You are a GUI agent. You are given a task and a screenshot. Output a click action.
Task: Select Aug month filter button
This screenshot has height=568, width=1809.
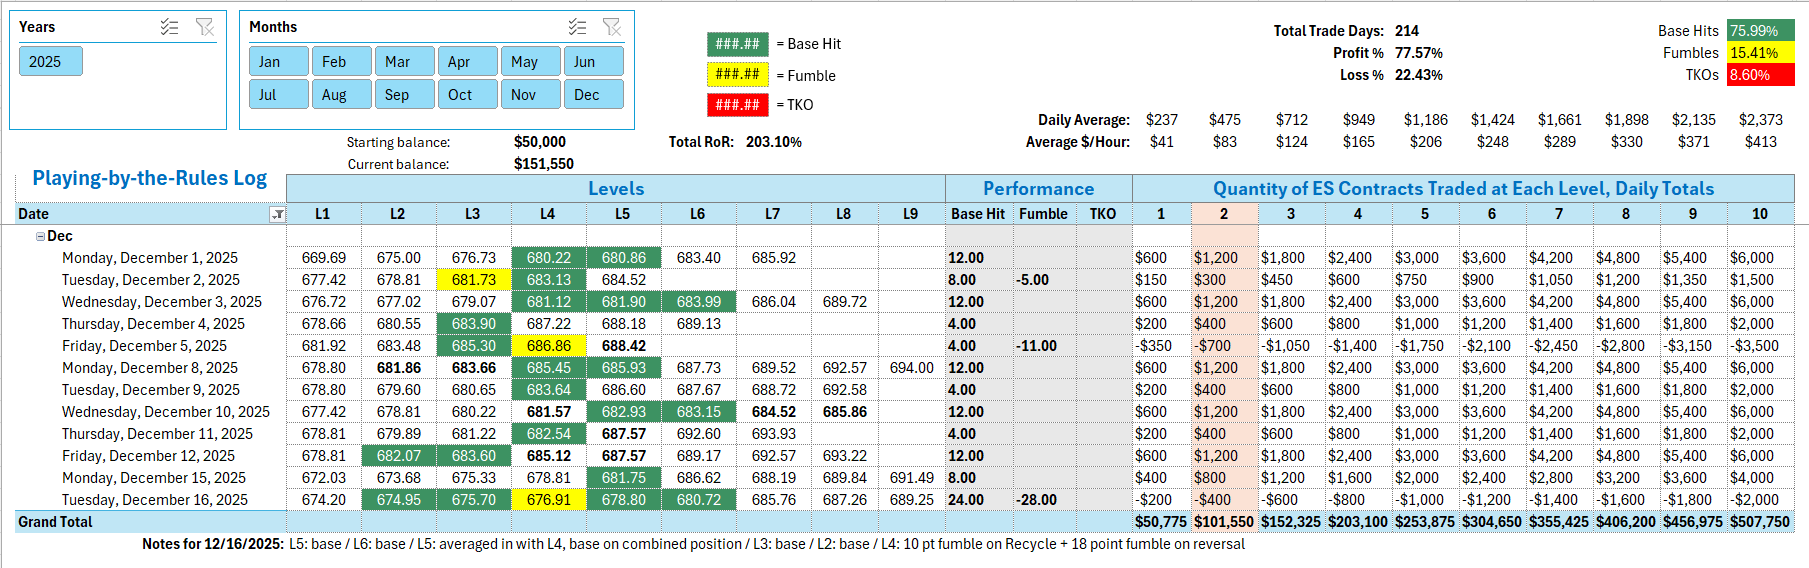pos(341,95)
